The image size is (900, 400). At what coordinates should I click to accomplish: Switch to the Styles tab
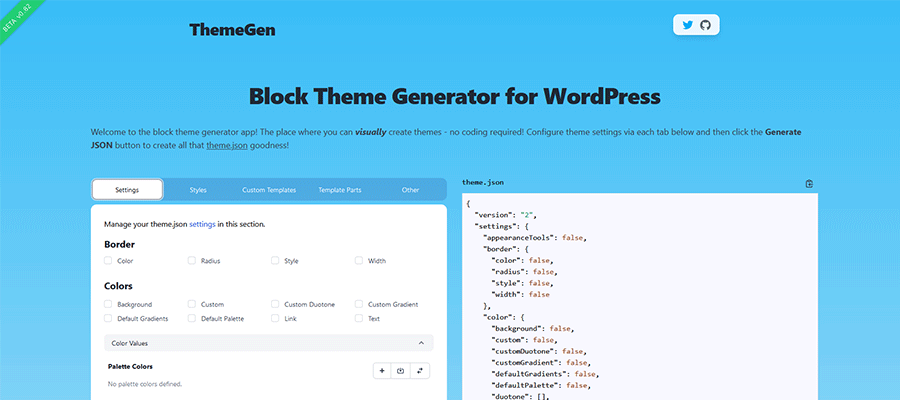click(198, 189)
